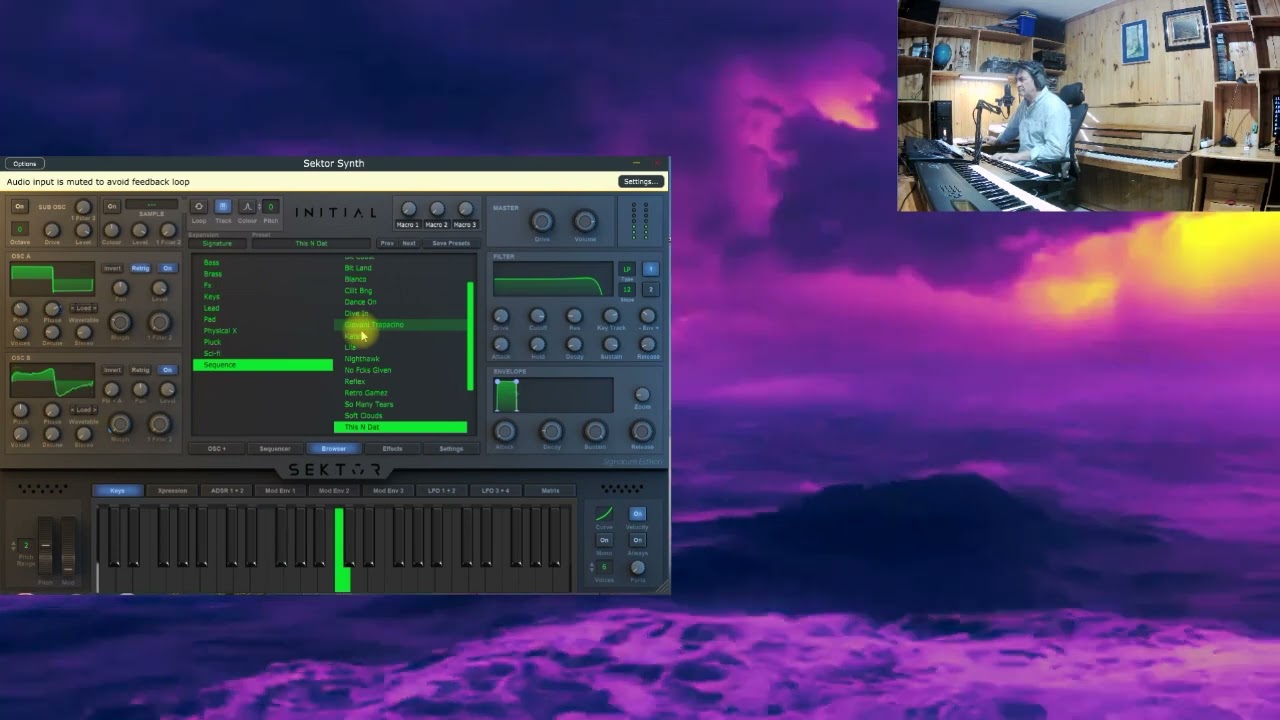Open the filter Type LP selector
Screen dimensions: 1280x720
coord(627,269)
